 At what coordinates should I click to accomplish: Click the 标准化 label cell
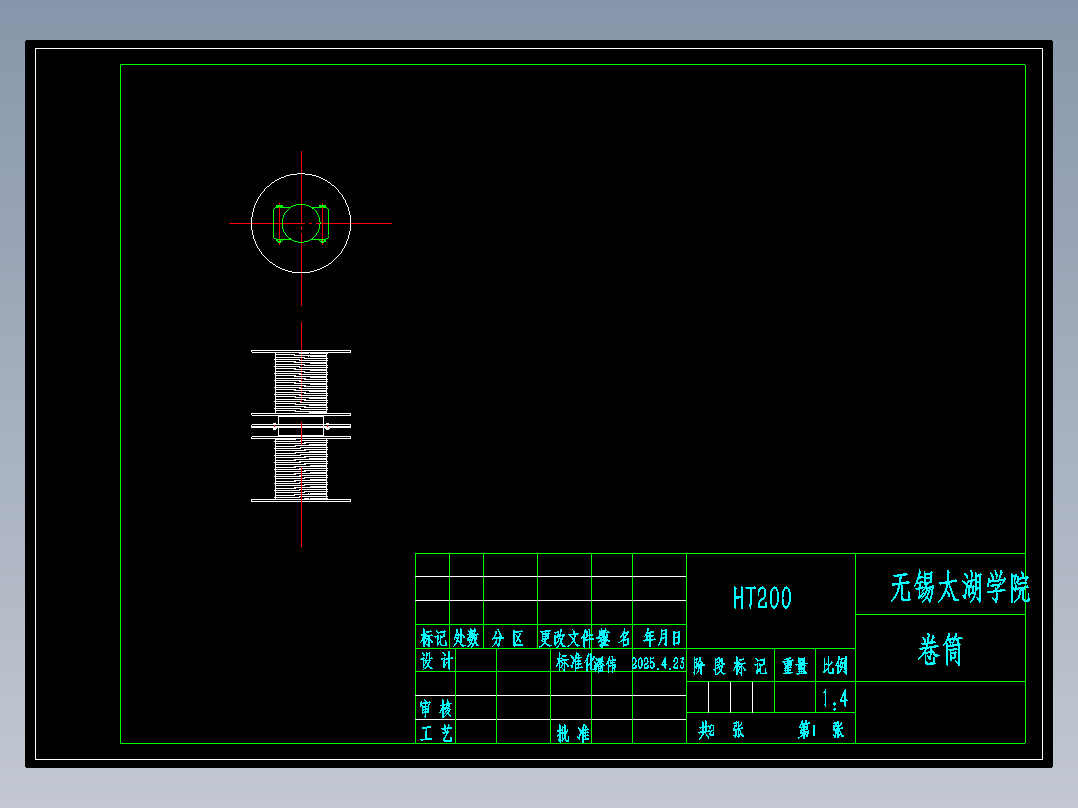(574, 661)
